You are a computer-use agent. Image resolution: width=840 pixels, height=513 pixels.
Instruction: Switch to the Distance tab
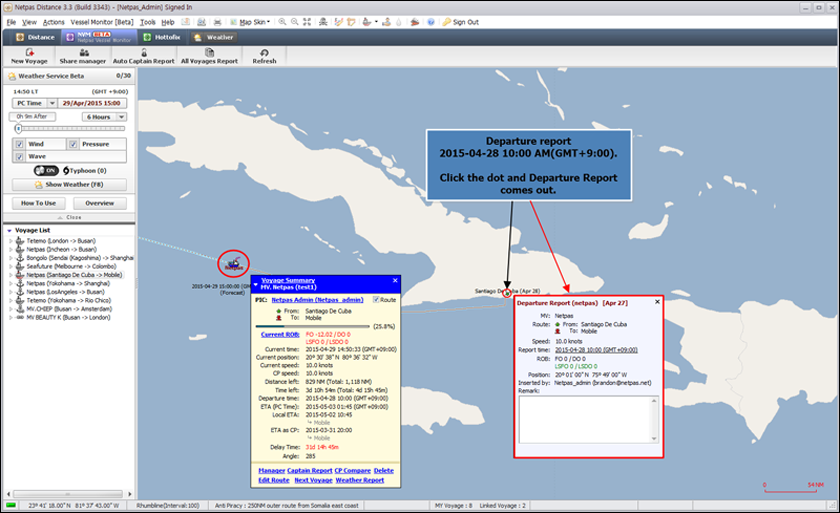tap(35, 37)
